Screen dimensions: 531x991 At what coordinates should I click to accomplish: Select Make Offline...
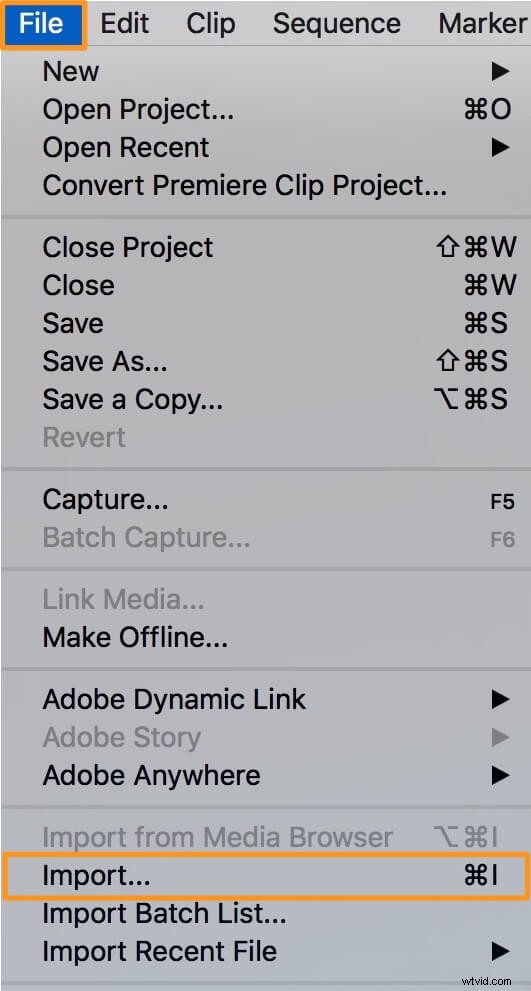pos(266,637)
